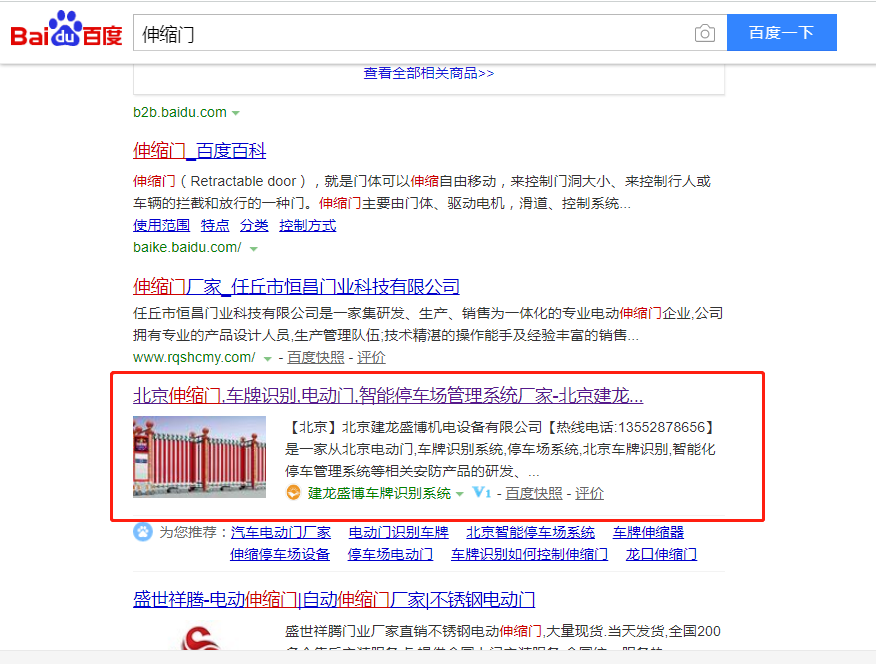
Task: Jump to the 使用范围 section link
Action: (x=162, y=225)
